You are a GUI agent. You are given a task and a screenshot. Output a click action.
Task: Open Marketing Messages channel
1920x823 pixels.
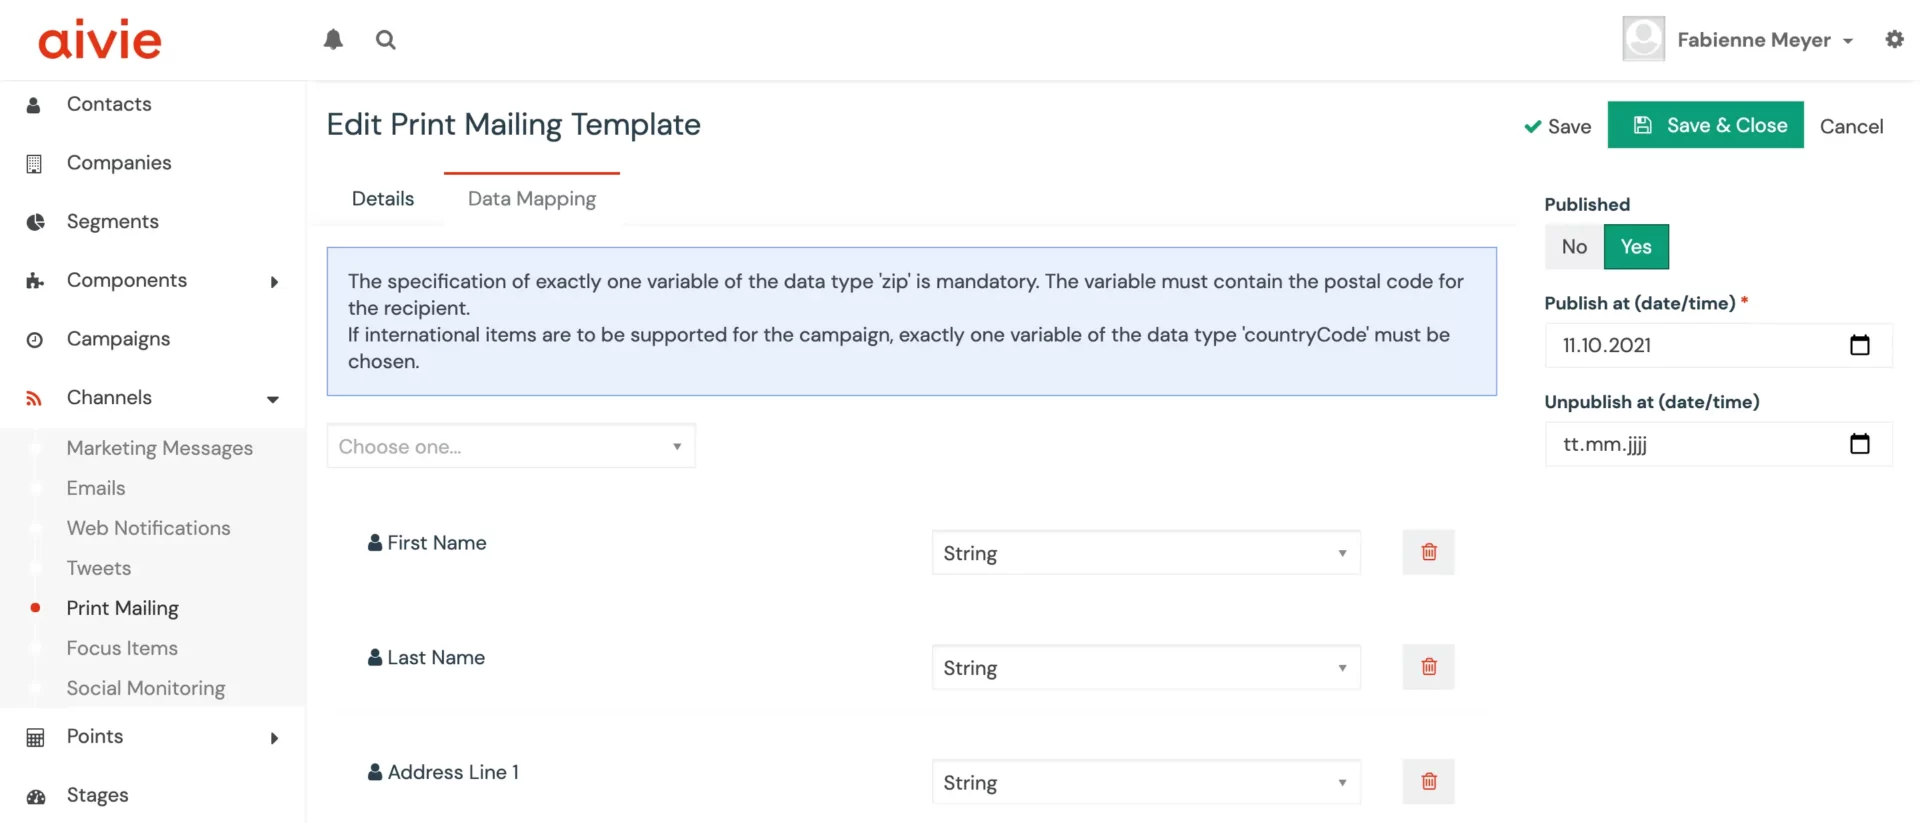160,448
